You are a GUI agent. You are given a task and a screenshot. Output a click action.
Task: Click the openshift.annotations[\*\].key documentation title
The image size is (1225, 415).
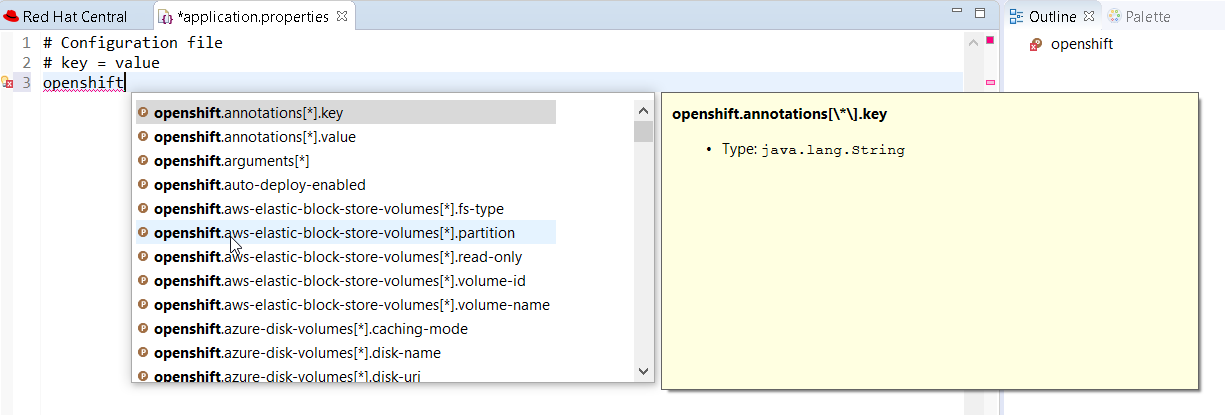point(779,114)
